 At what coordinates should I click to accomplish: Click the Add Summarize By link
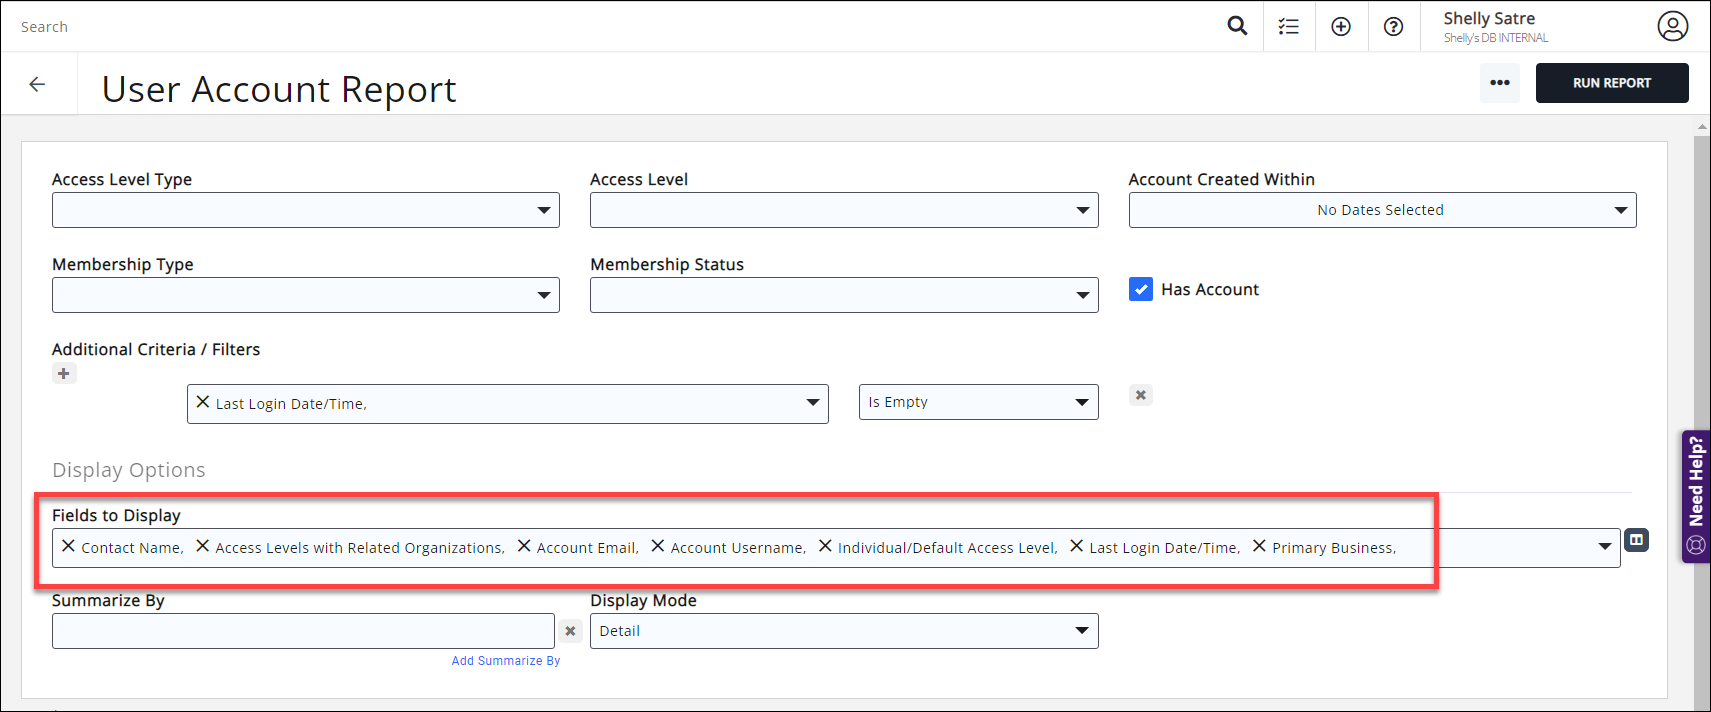(505, 661)
